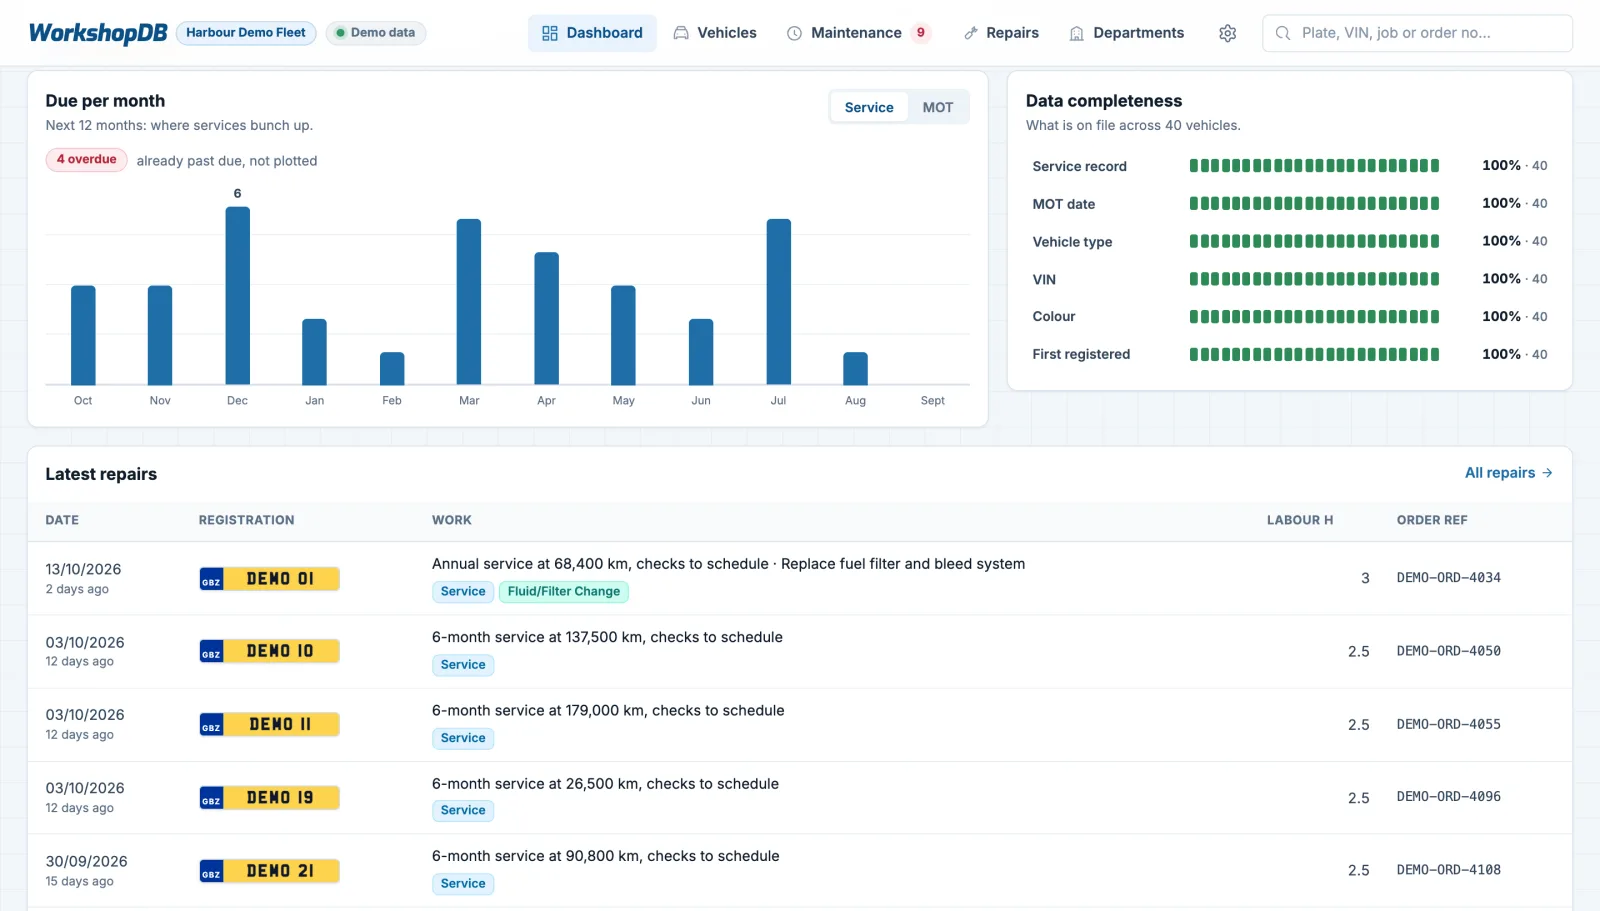Click the Maintenance badge showing 9
Image resolution: width=1600 pixels, height=911 pixels.
(921, 33)
